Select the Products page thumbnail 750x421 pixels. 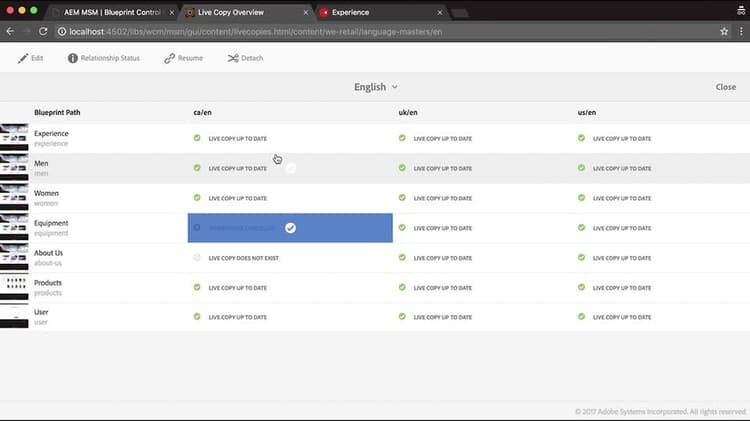(14, 287)
